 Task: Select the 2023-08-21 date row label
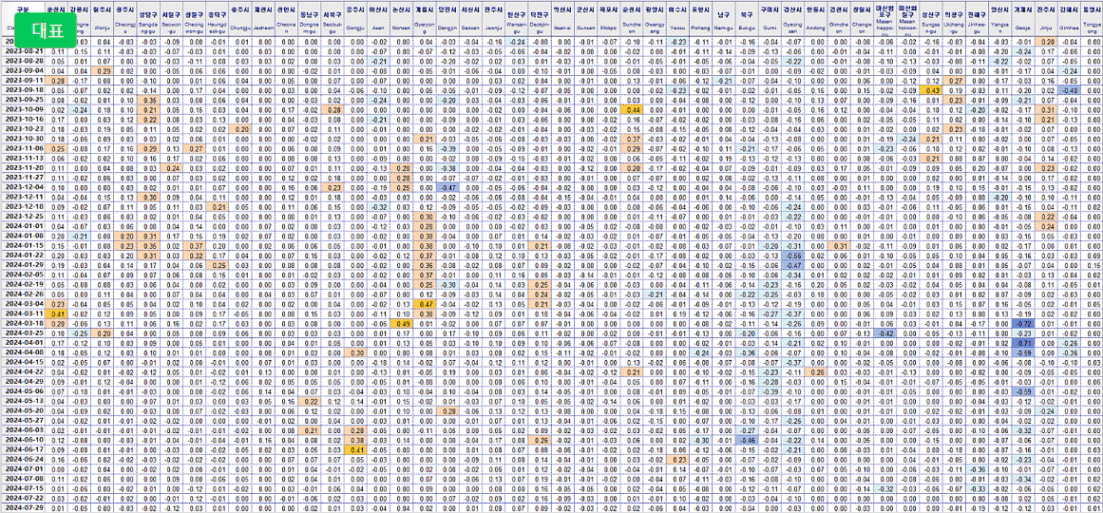(x=24, y=51)
